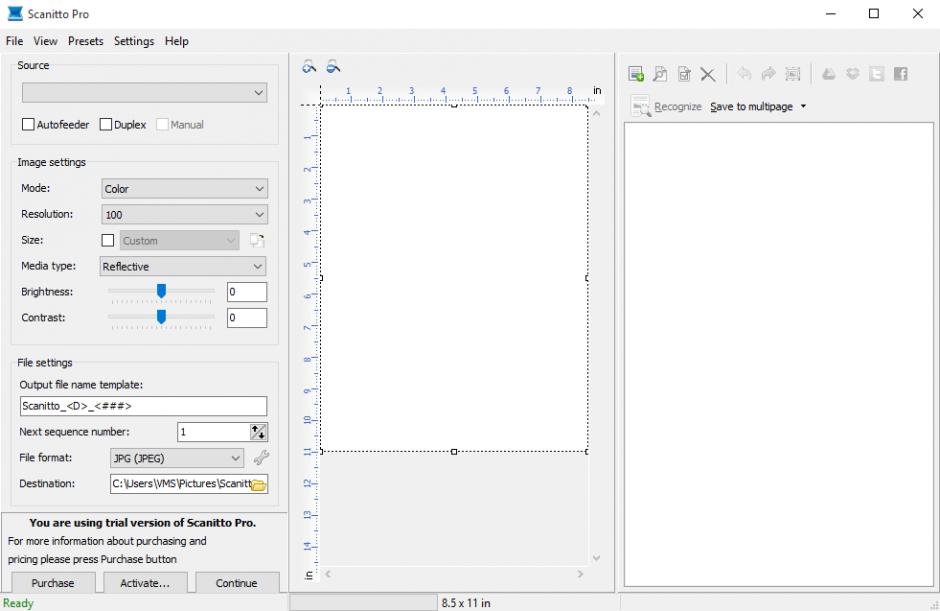Click the rotate right arrow icon
940x611 pixels.
[769, 74]
